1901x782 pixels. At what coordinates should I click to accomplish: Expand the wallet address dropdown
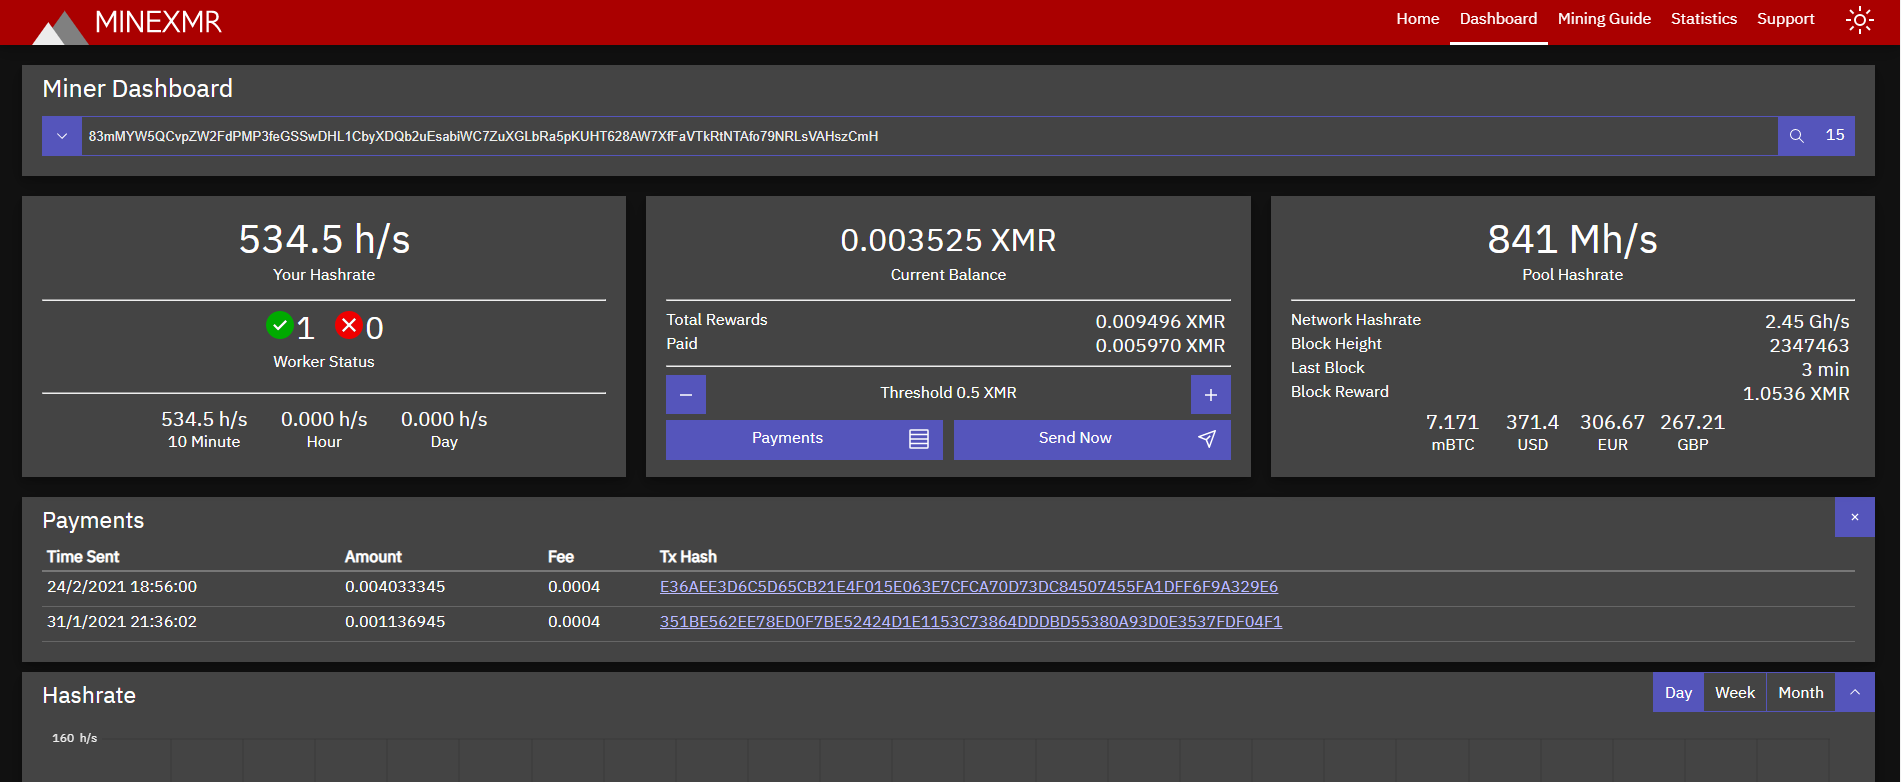[x=62, y=136]
